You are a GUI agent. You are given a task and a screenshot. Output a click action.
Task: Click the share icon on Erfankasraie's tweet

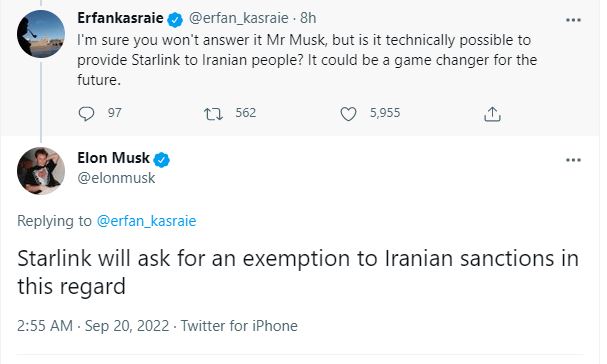coord(492,114)
